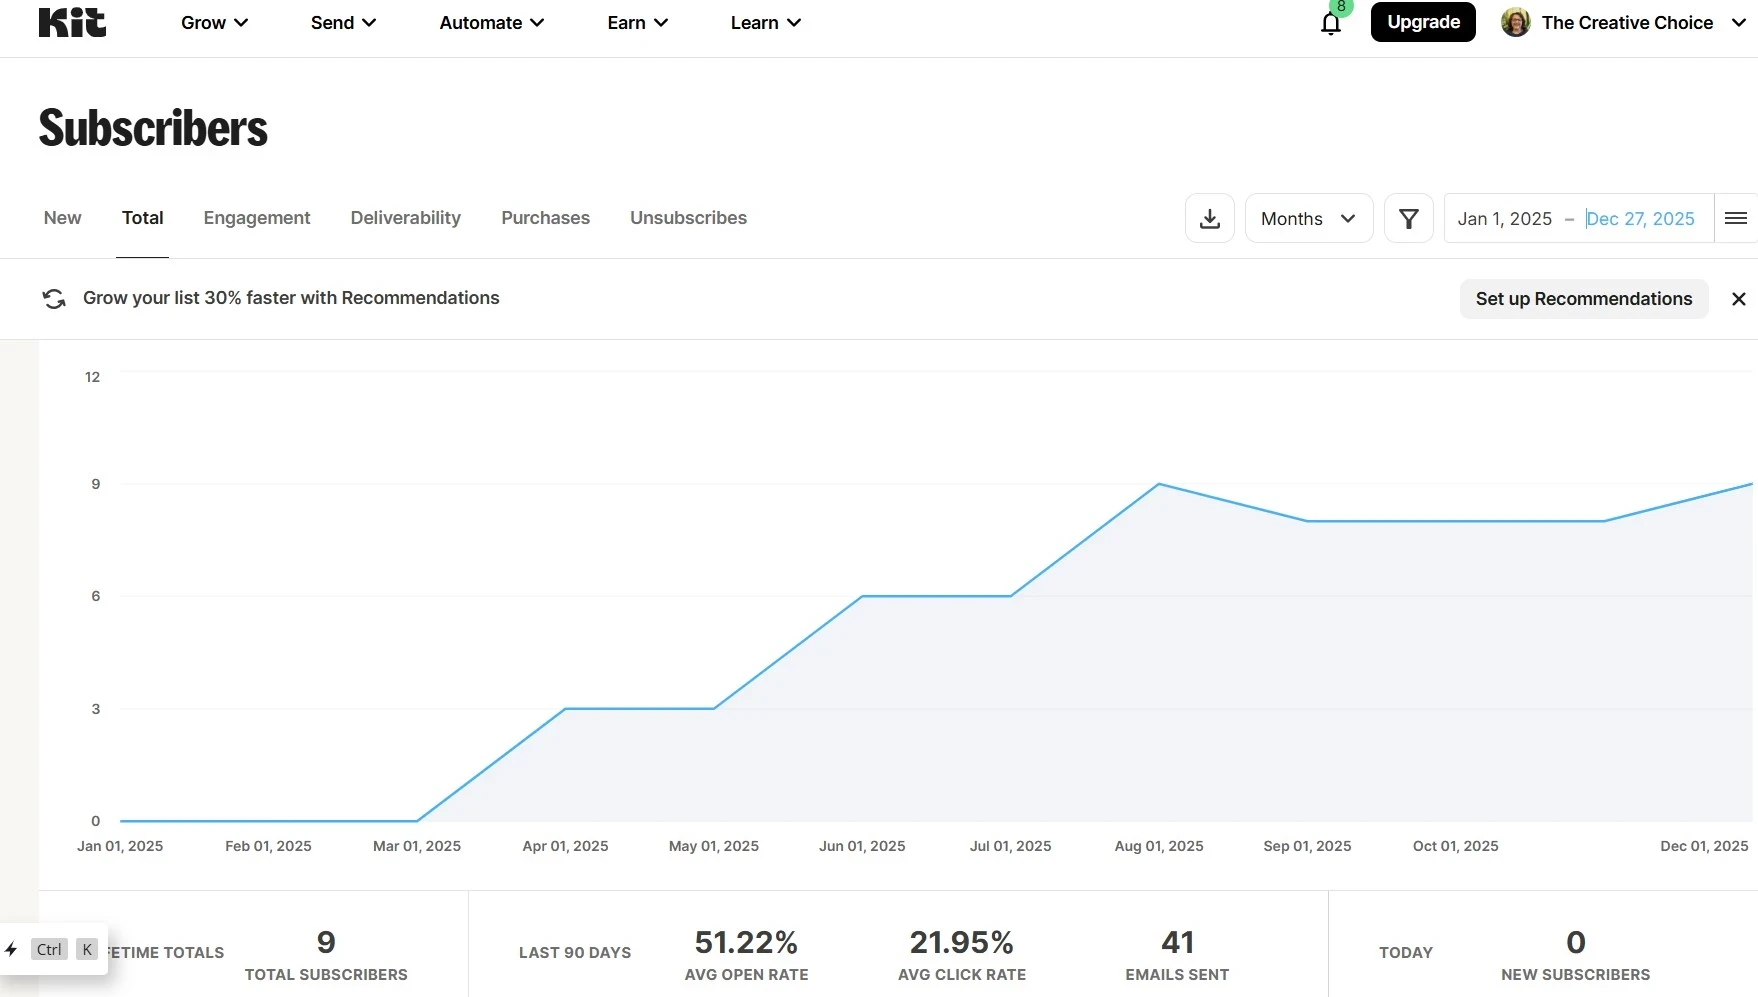Image resolution: width=1758 pixels, height=997 pixels.
Task: Click the Kit logo
Action: (x=72, y=22)
